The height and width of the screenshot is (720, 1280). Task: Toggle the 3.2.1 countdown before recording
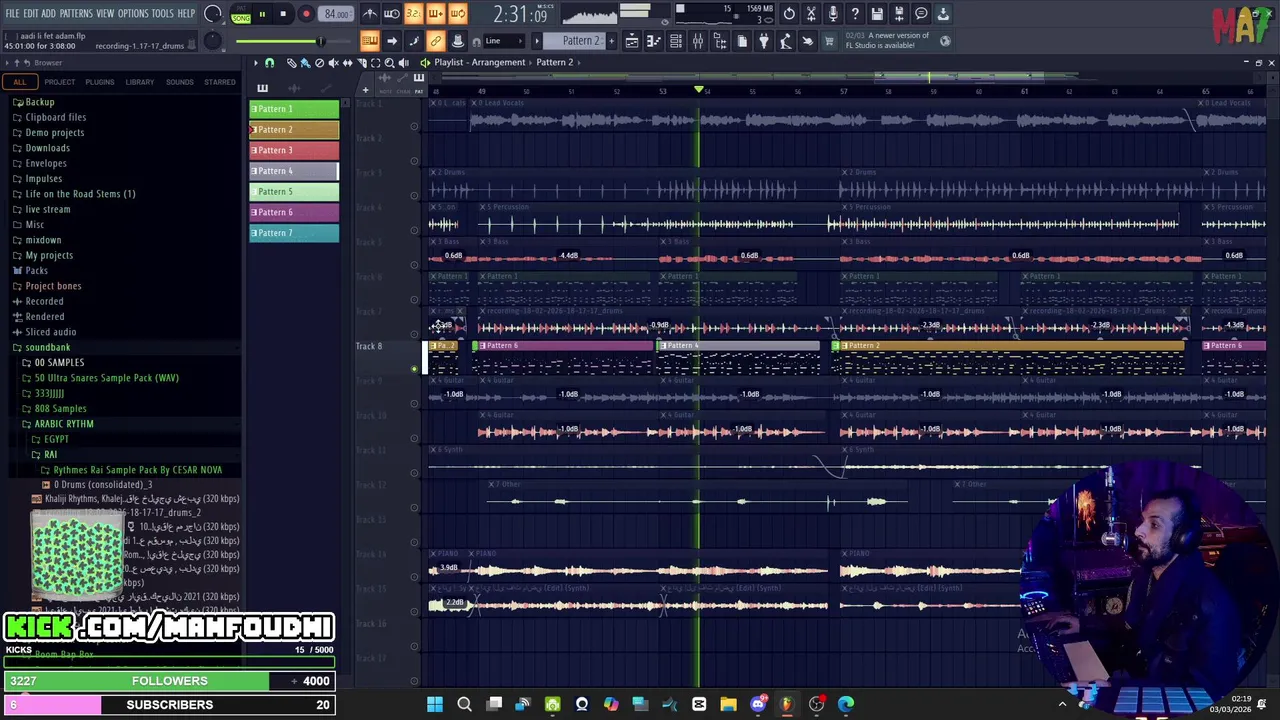click(413, 14)
